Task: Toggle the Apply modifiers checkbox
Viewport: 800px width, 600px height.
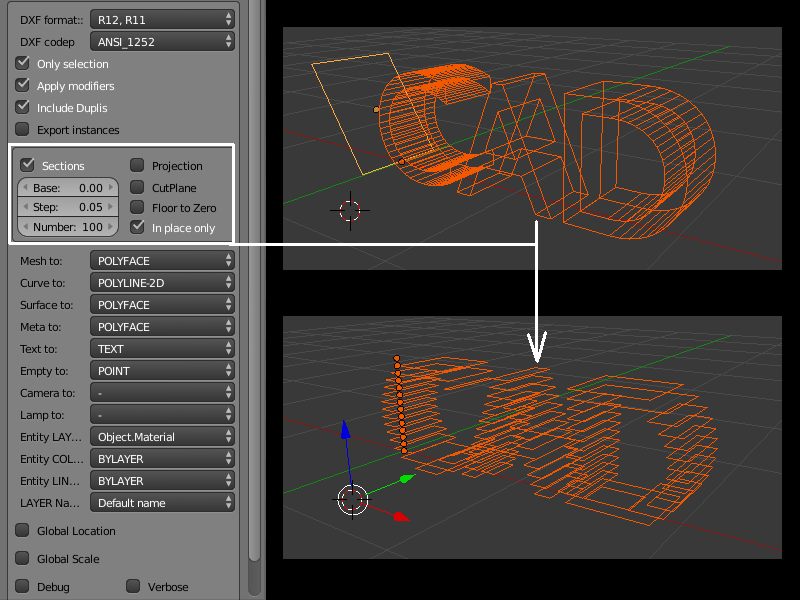Action: 22,85
